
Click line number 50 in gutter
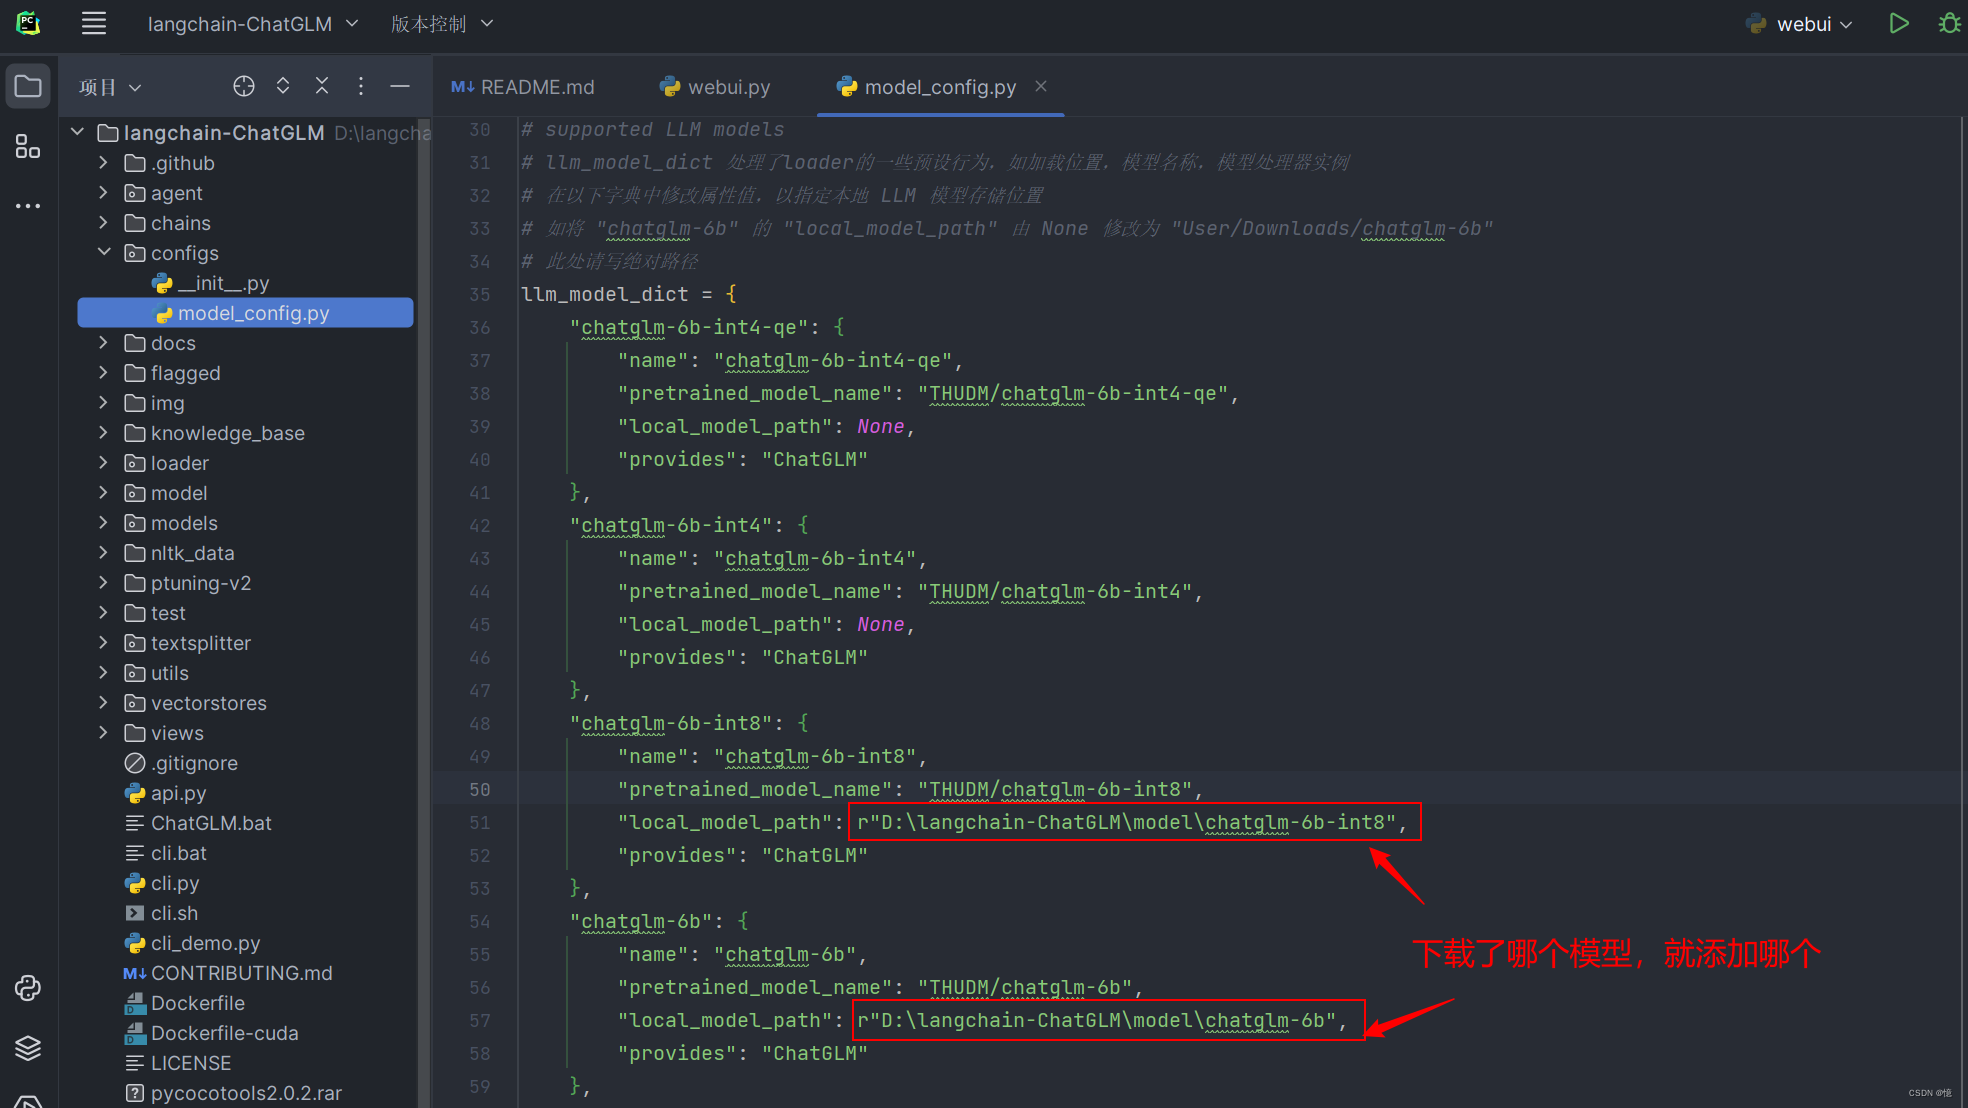(480, 789)
